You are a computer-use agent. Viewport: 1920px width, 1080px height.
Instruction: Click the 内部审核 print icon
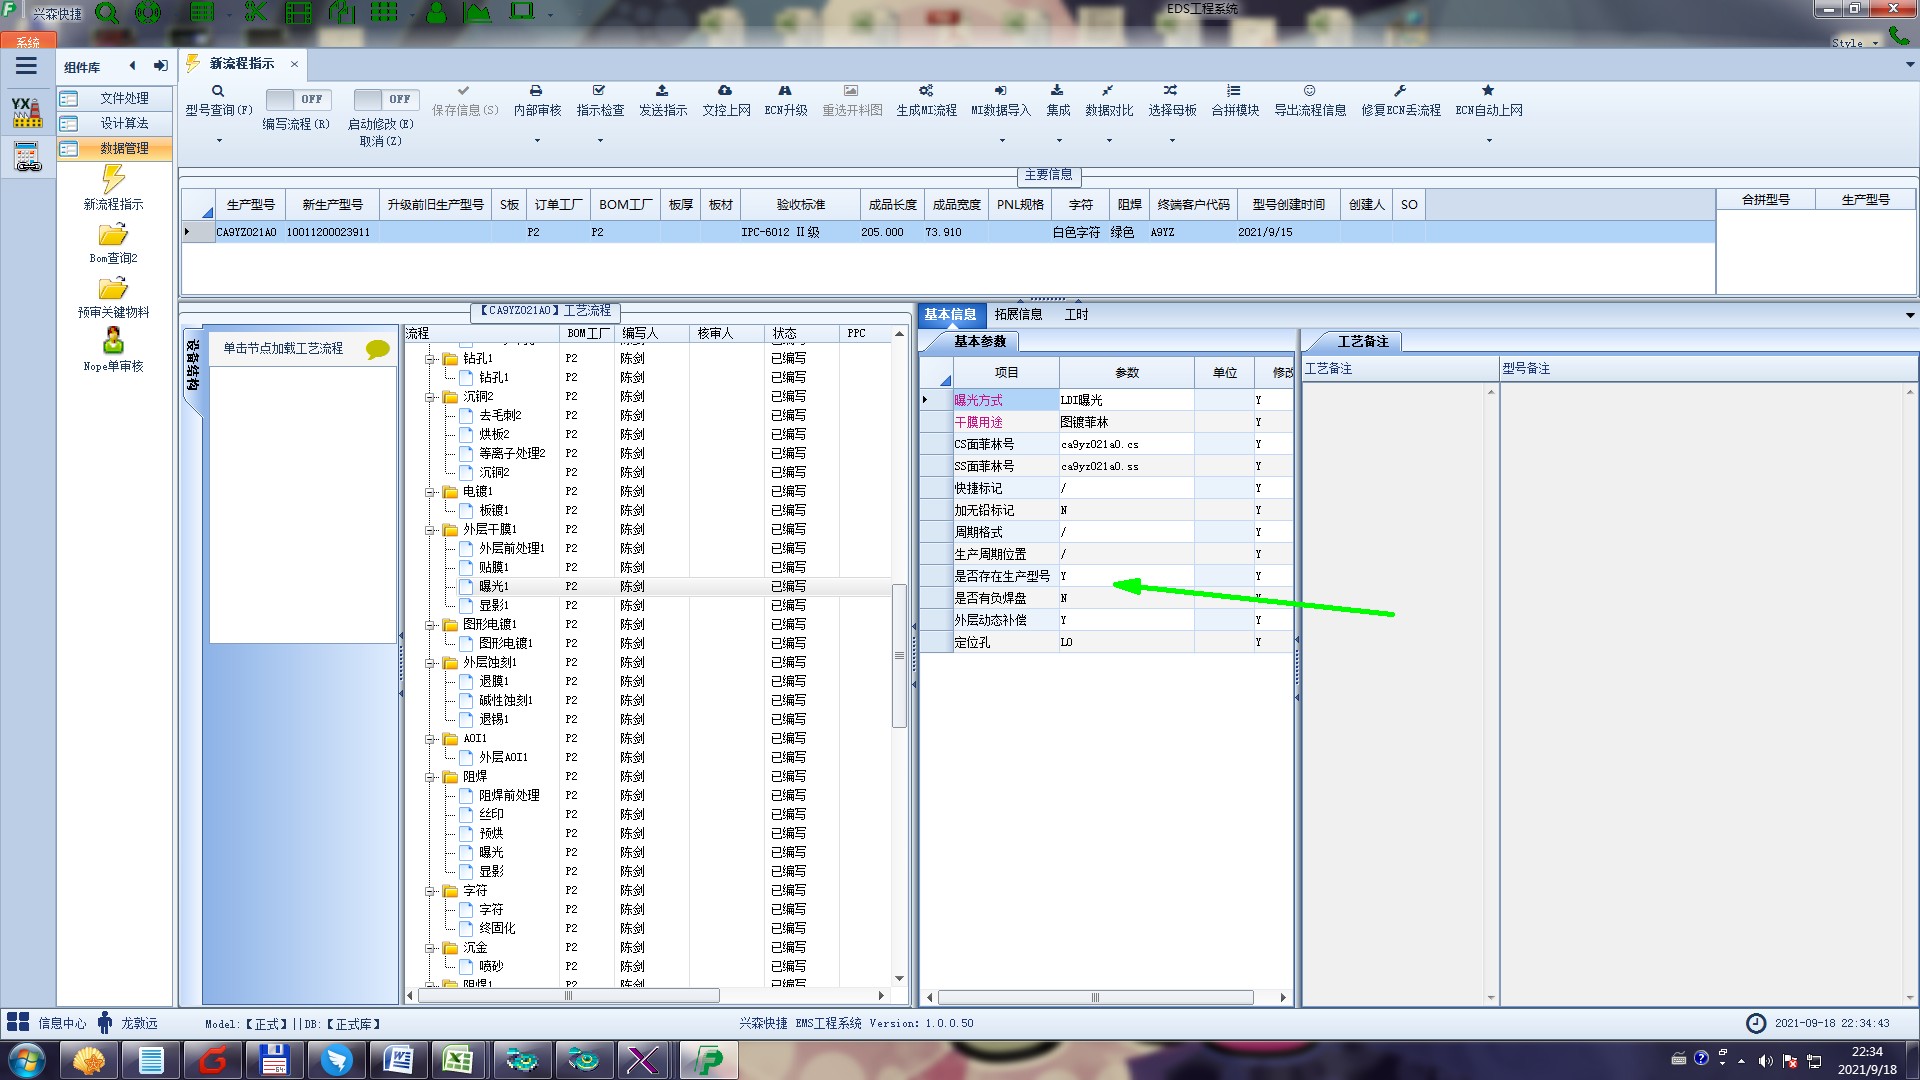point(536,91)
